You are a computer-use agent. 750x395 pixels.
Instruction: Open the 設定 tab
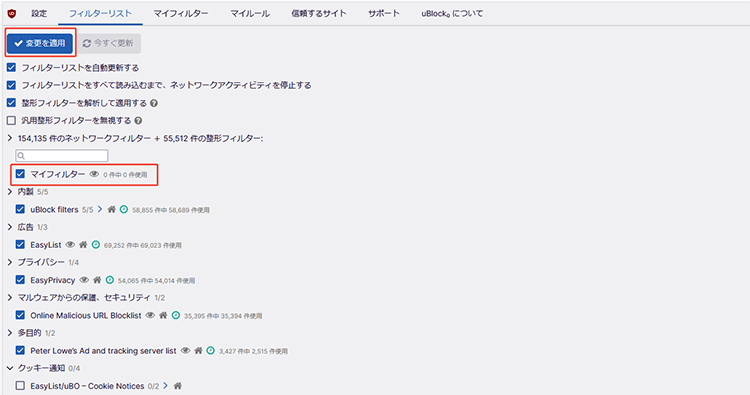tap(39, 14)
